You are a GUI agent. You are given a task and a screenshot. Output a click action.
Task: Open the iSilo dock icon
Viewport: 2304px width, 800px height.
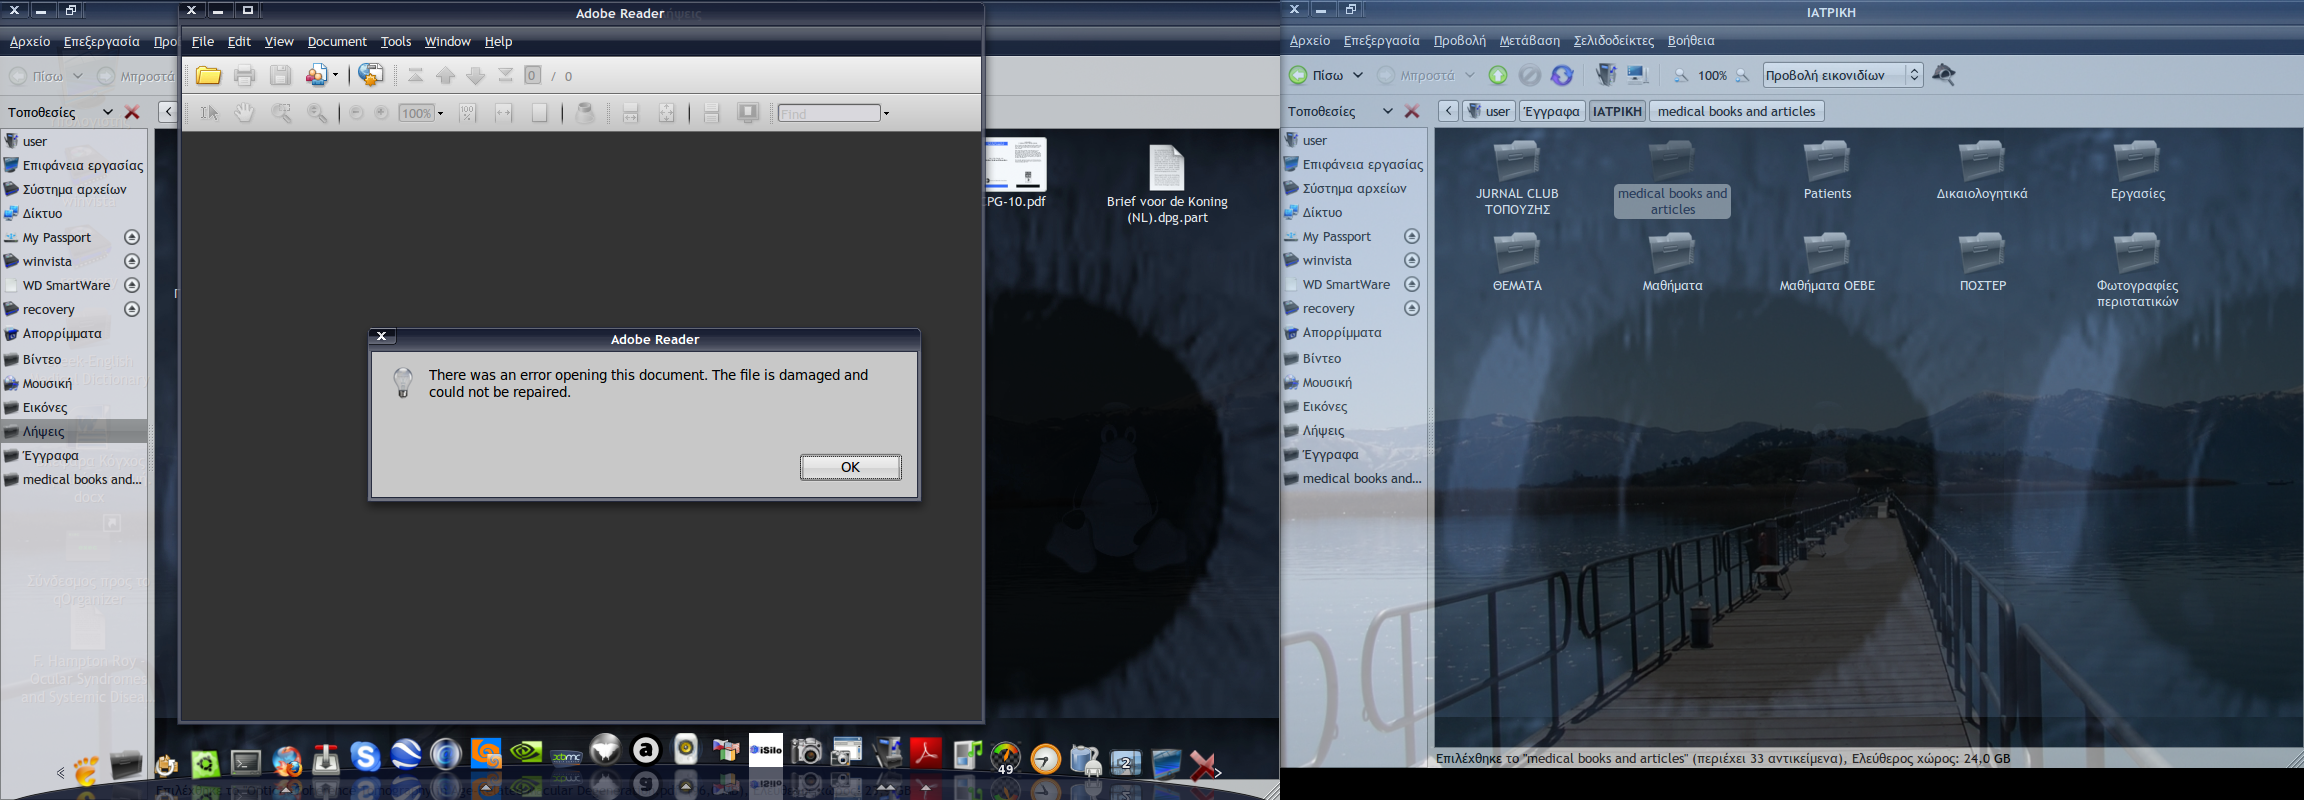[766, 750]
